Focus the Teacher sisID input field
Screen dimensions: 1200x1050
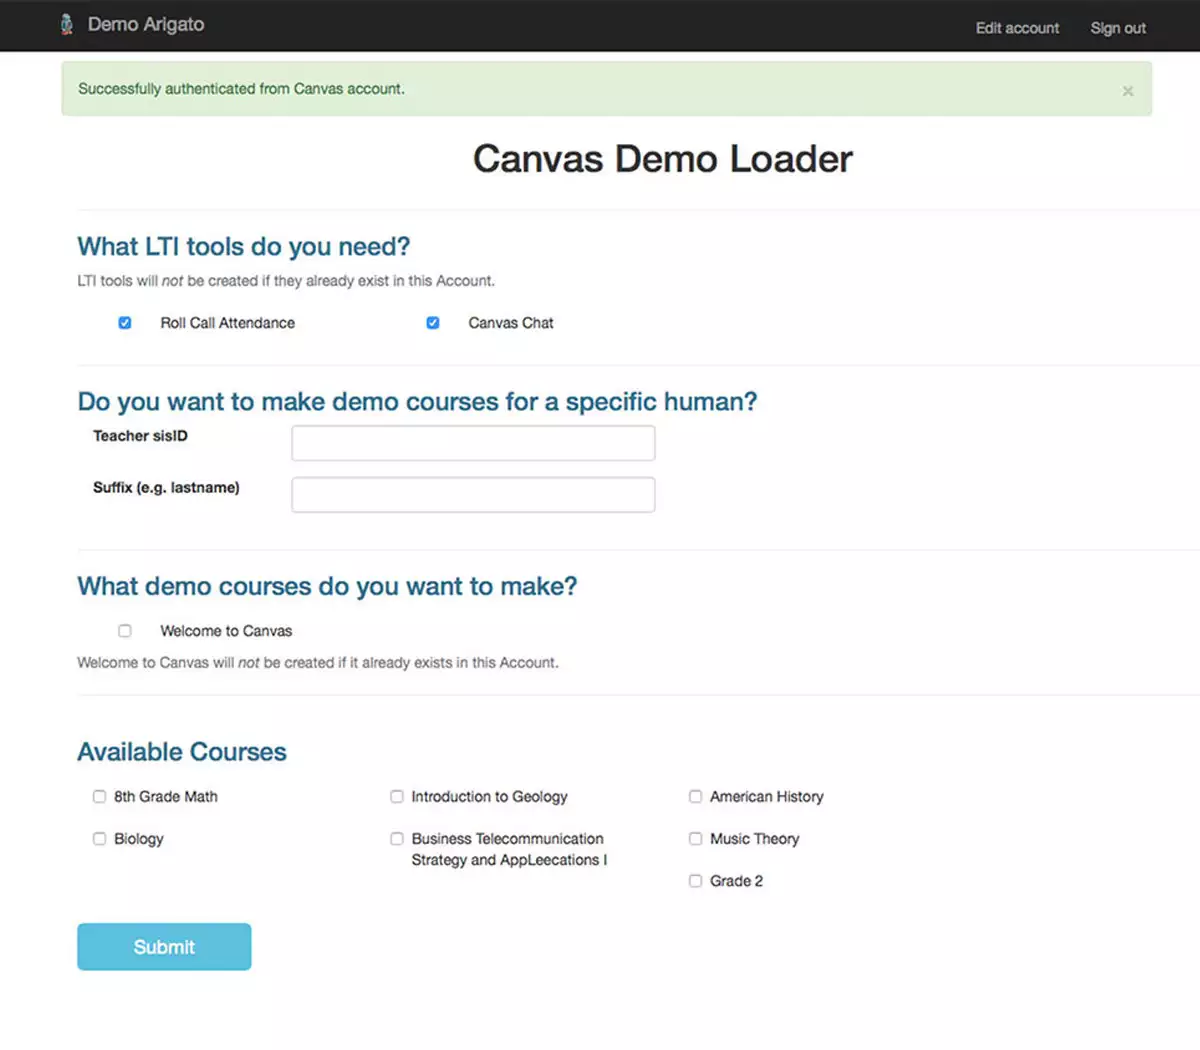(x=473, y=443)
